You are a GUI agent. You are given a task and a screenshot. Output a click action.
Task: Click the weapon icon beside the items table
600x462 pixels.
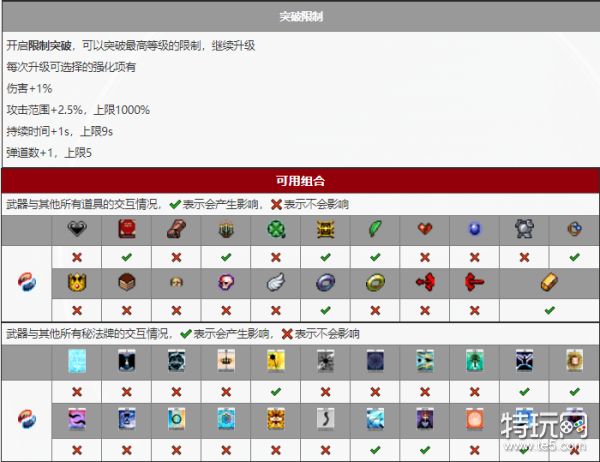[27, 282]
